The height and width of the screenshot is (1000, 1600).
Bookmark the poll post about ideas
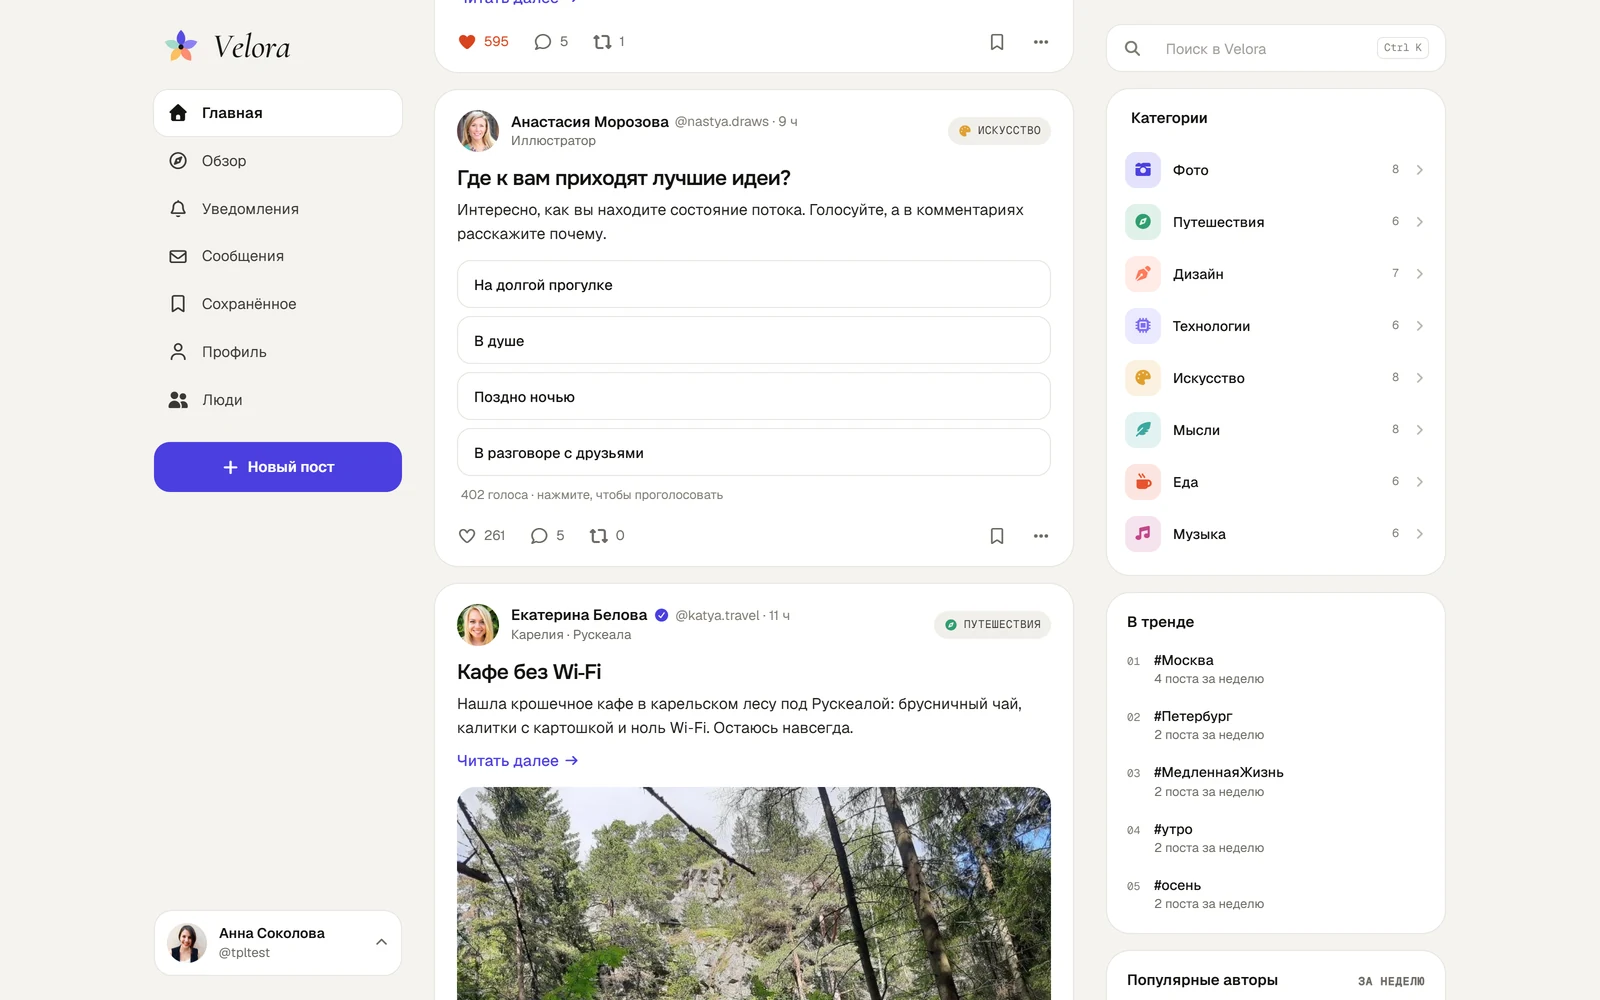click(997, 536)
